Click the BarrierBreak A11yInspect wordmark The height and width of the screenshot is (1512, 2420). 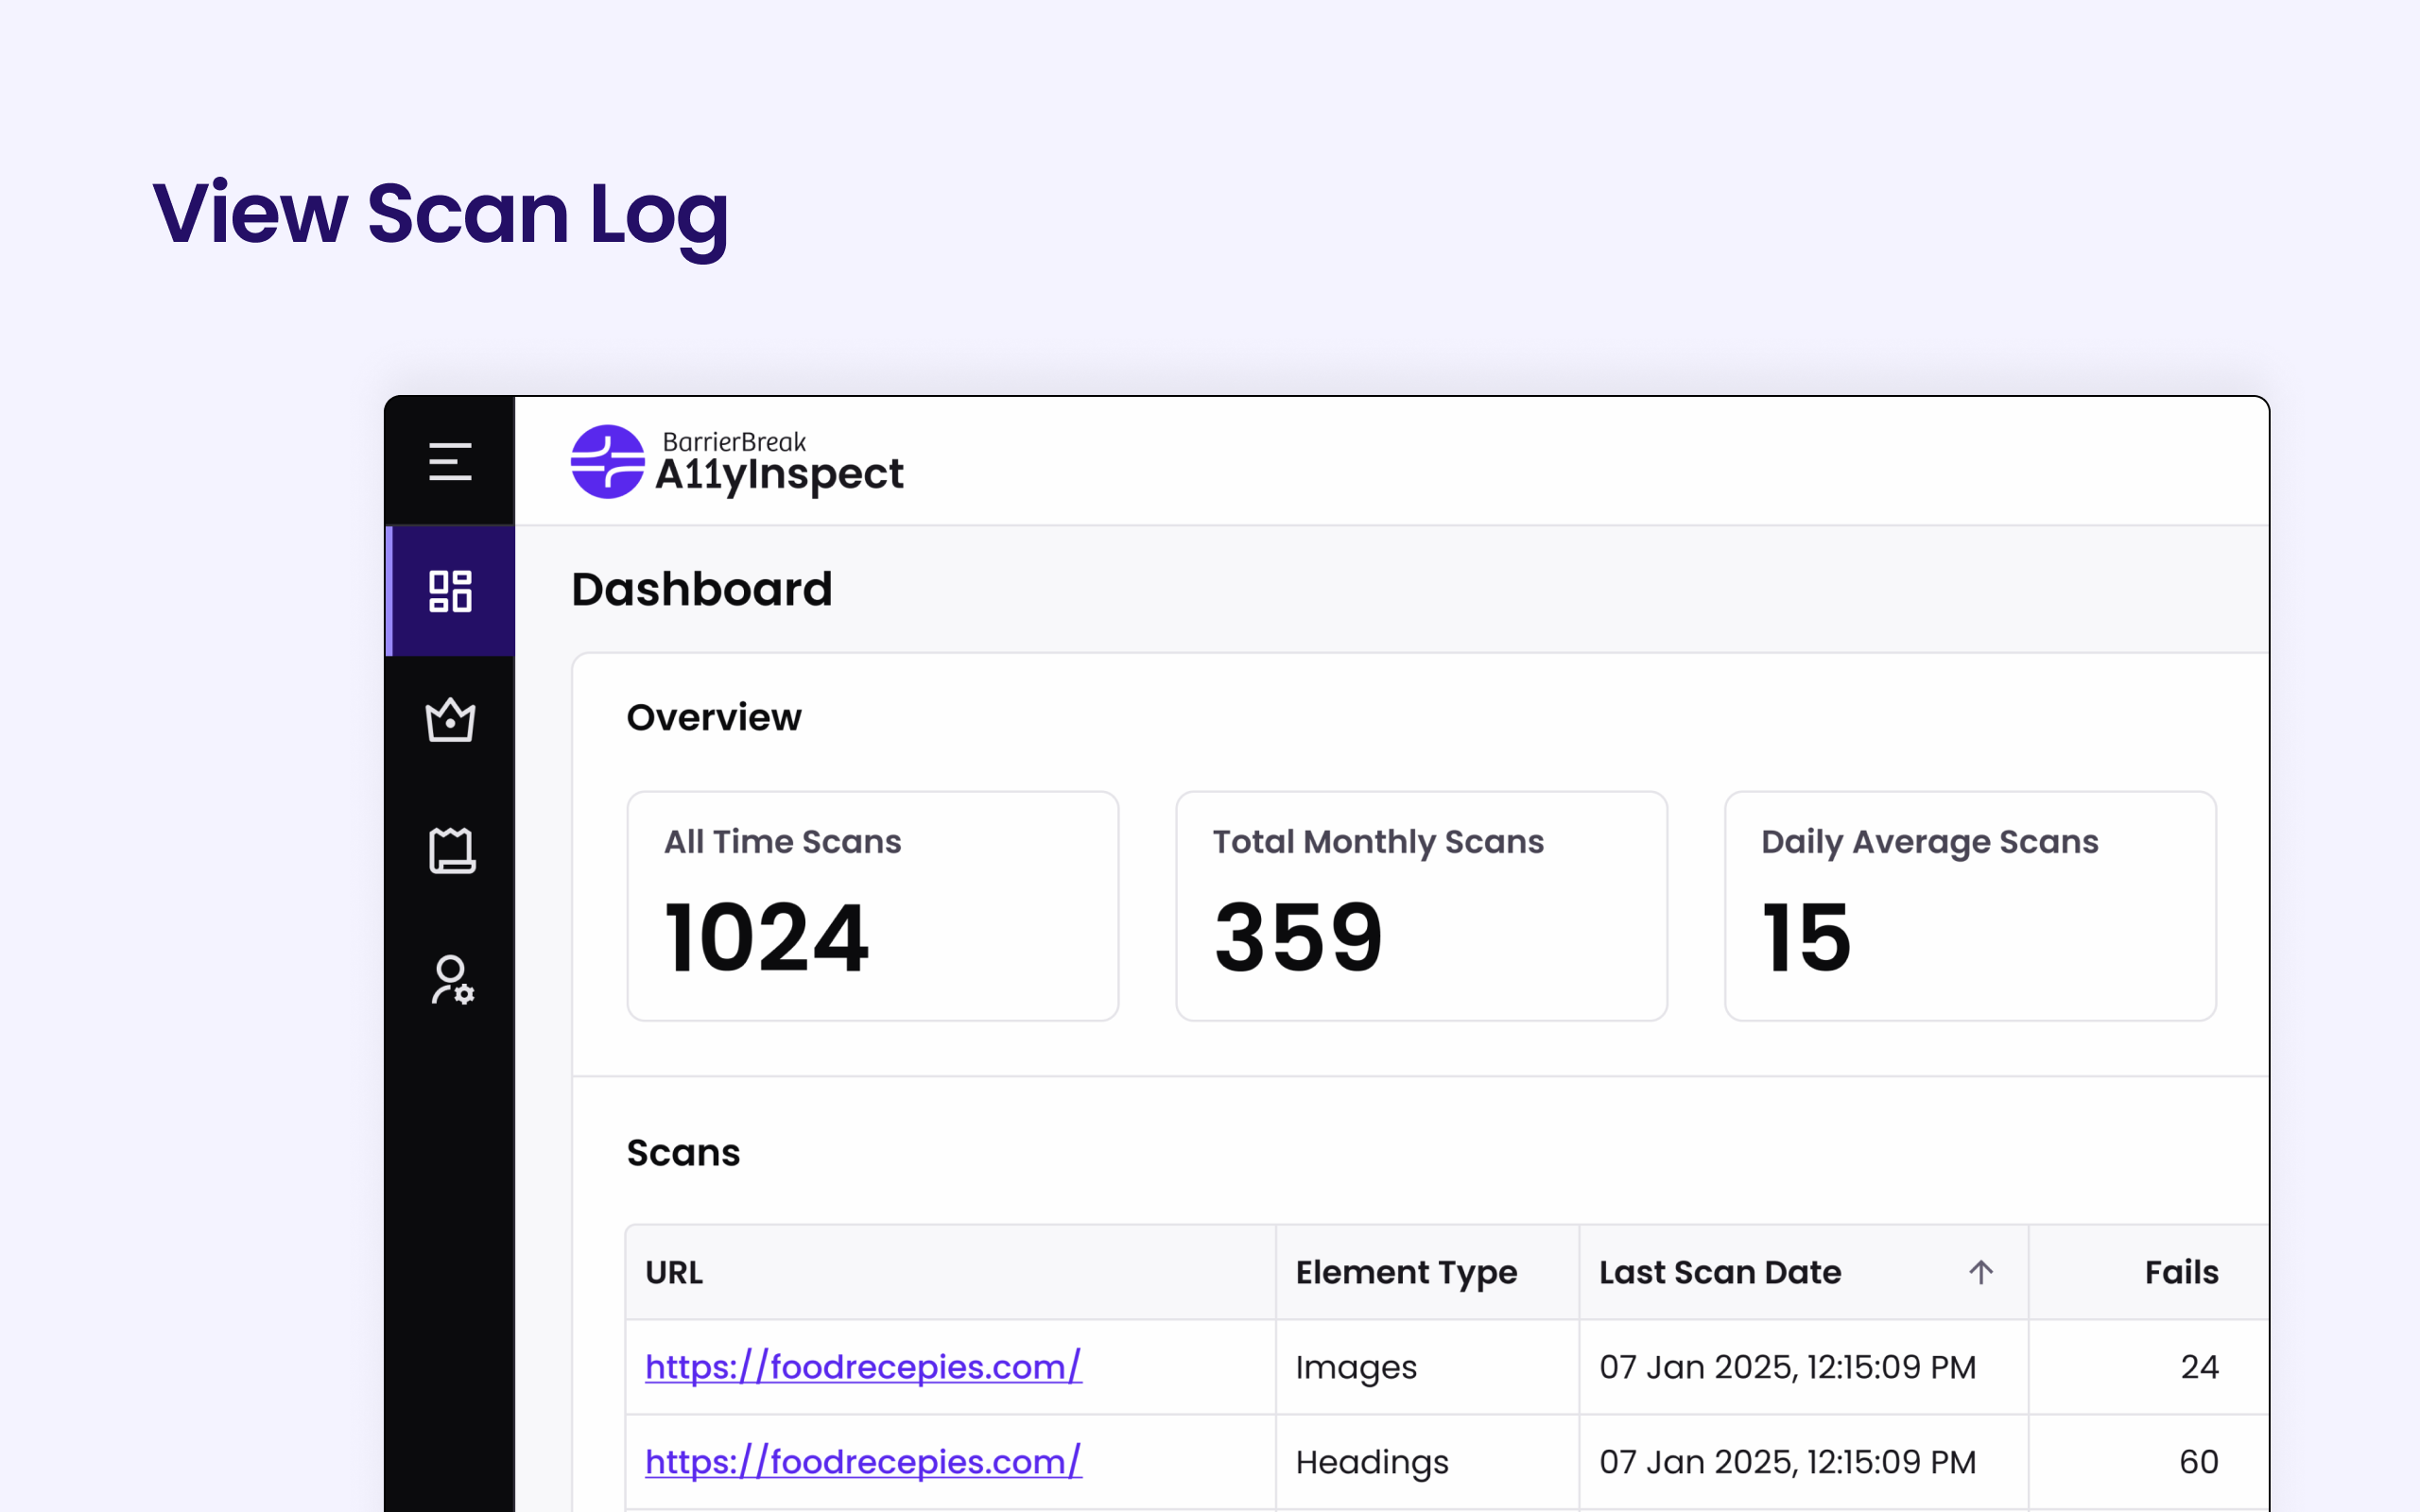click(778, 463)
